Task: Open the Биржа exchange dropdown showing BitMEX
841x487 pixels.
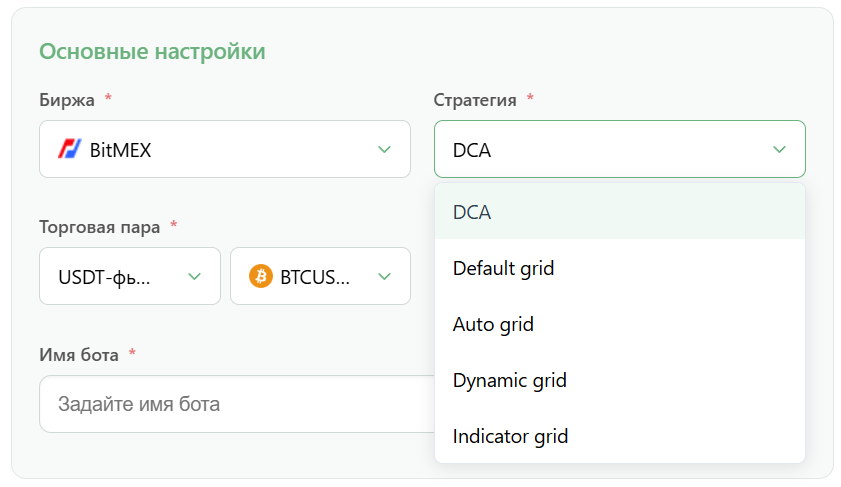Action: click(x=225, y=149)
